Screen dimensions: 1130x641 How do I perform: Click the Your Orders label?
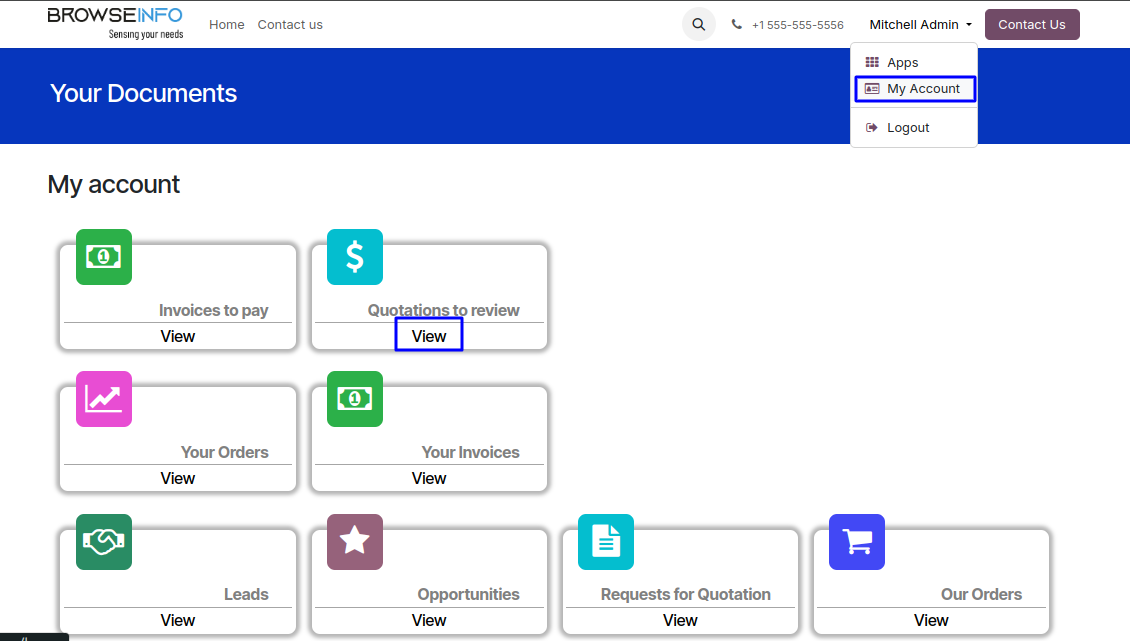224,452
